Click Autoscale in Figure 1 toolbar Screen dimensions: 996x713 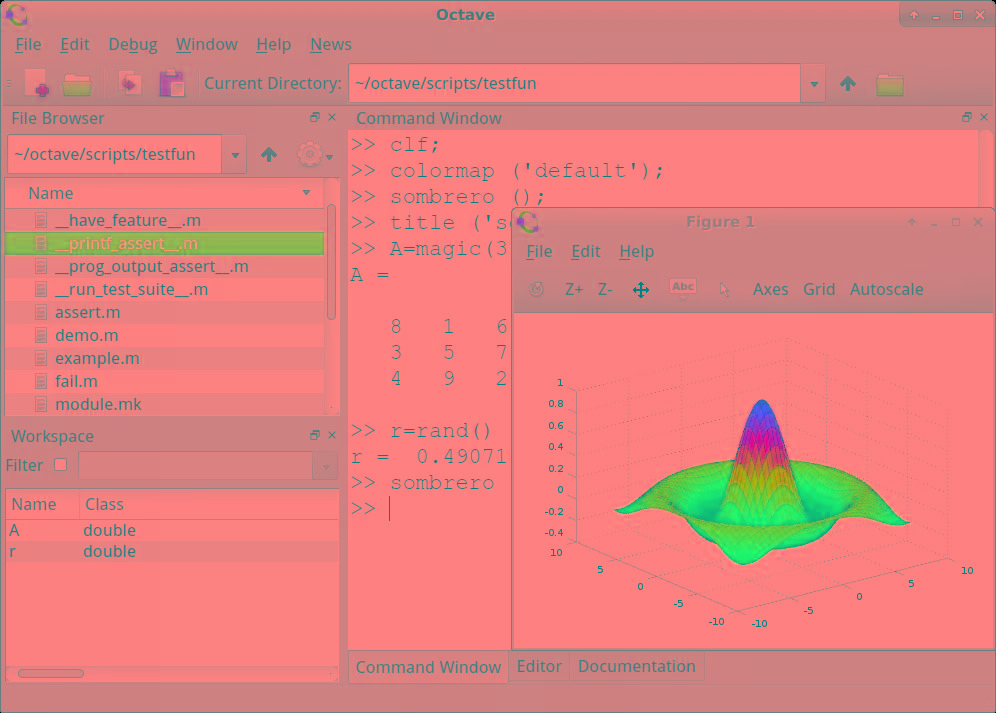[x=886, y=289]
